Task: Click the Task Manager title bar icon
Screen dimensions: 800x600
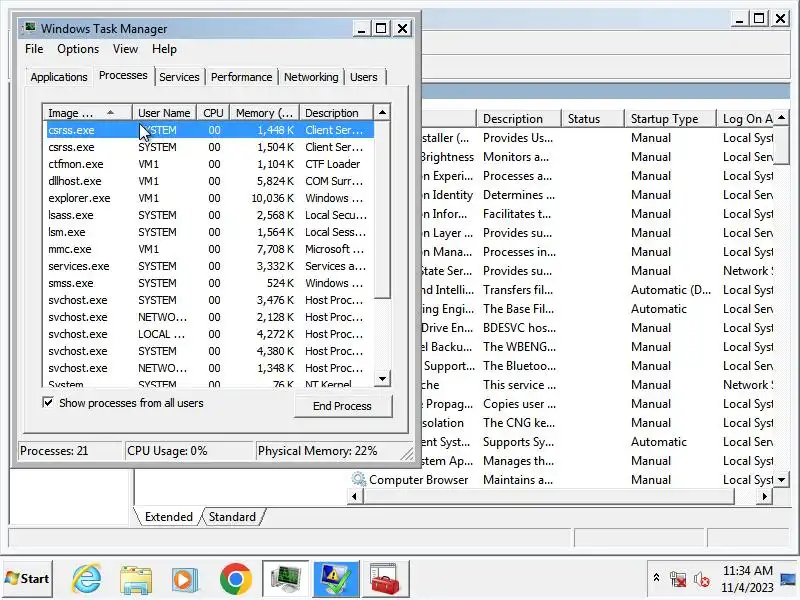Action: pos(30,28)
